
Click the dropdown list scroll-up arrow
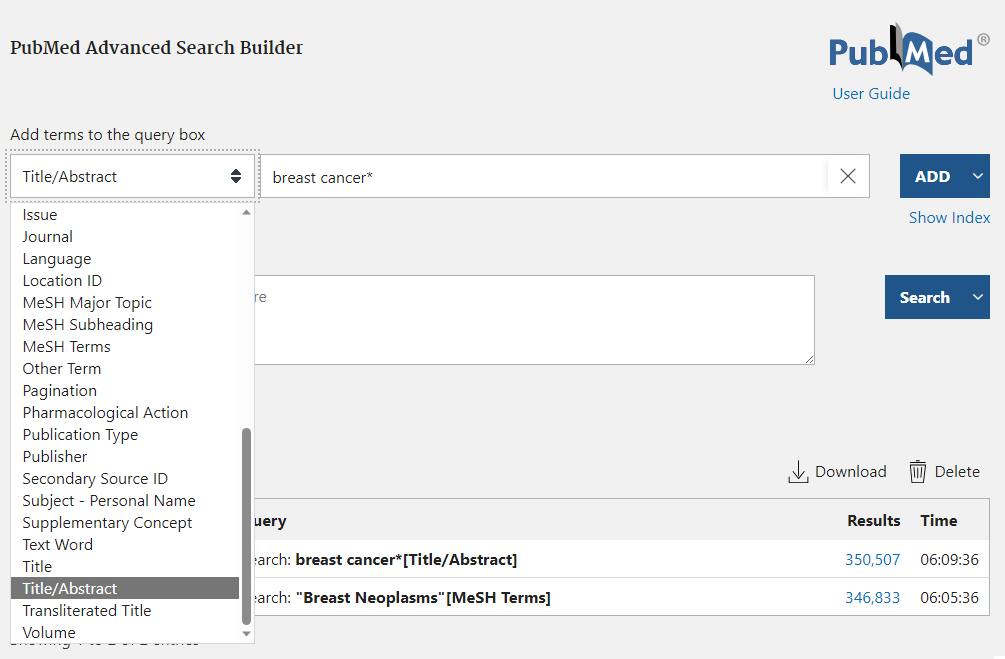click(246, 212)
